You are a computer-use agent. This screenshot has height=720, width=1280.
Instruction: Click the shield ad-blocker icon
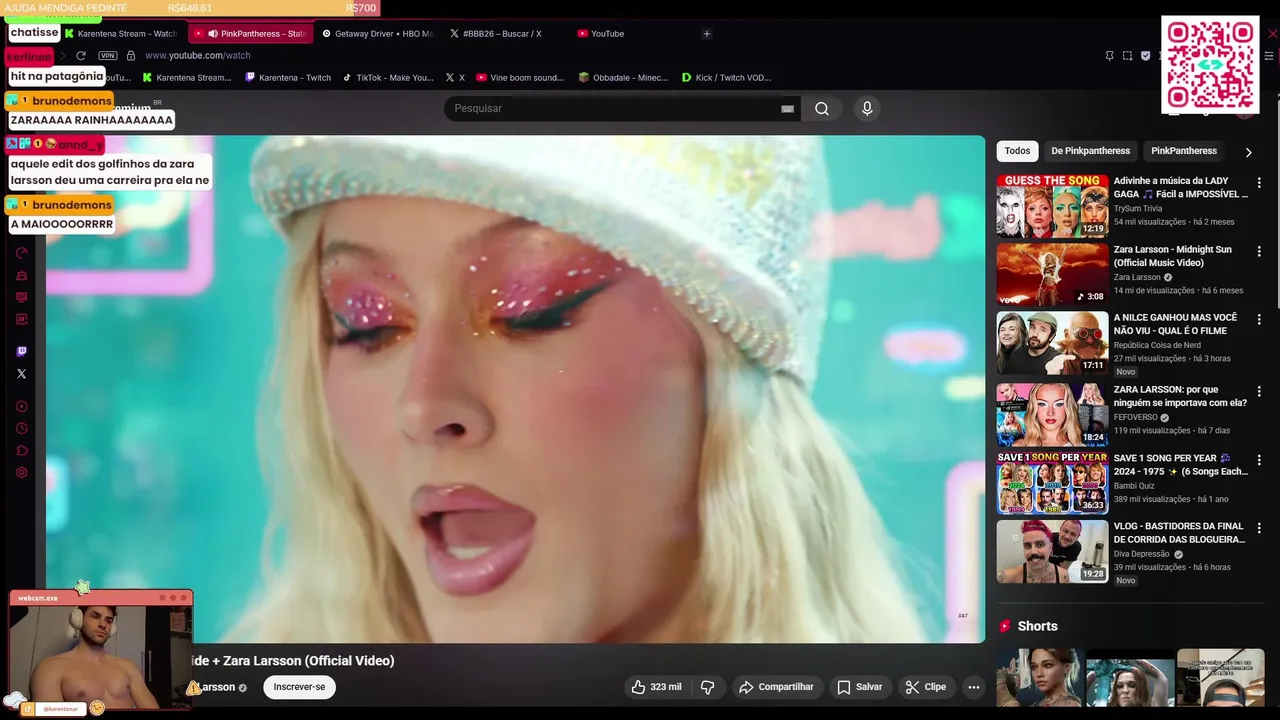(x=1145, y=56)
